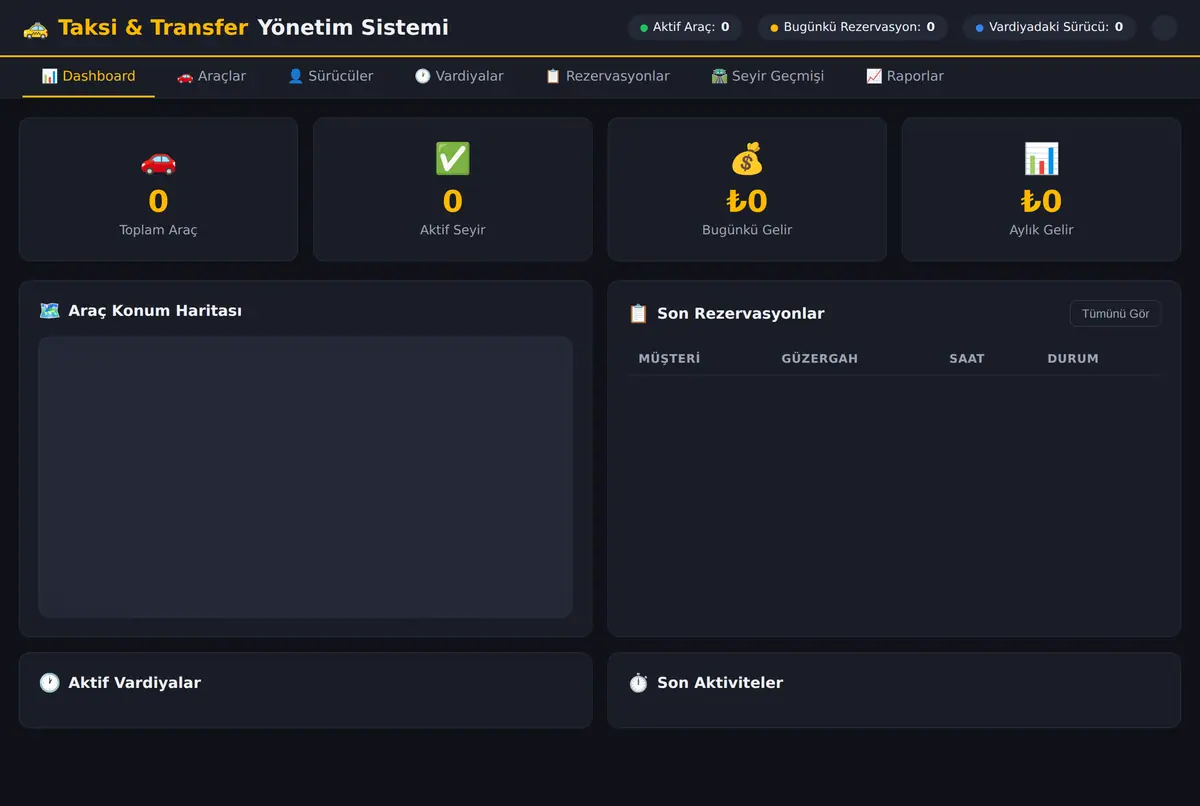Click the Aylık Gelir label
Viewport: 1200px width, 806px height.
tap(1041, 230)
